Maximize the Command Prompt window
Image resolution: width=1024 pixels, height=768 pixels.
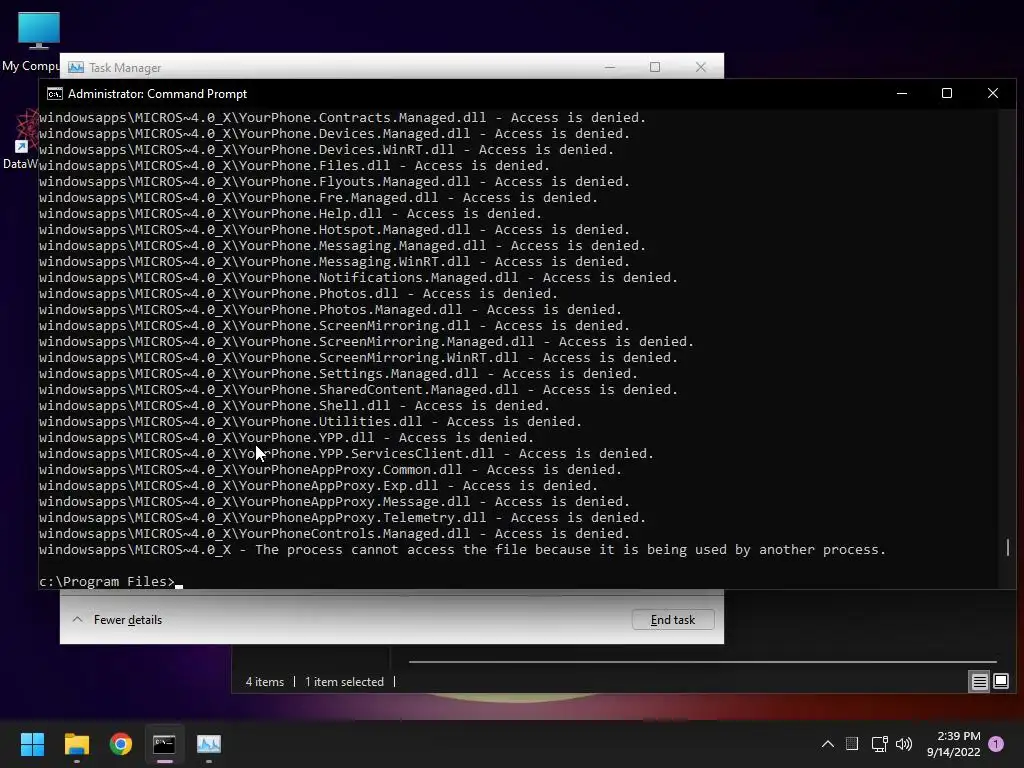946,93
